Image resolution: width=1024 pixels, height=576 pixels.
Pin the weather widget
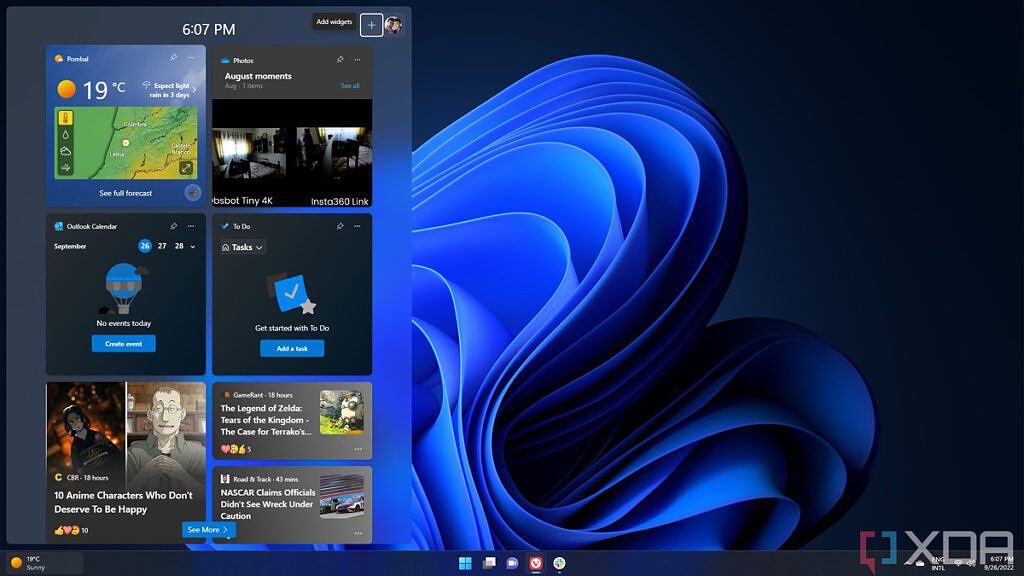172,59
